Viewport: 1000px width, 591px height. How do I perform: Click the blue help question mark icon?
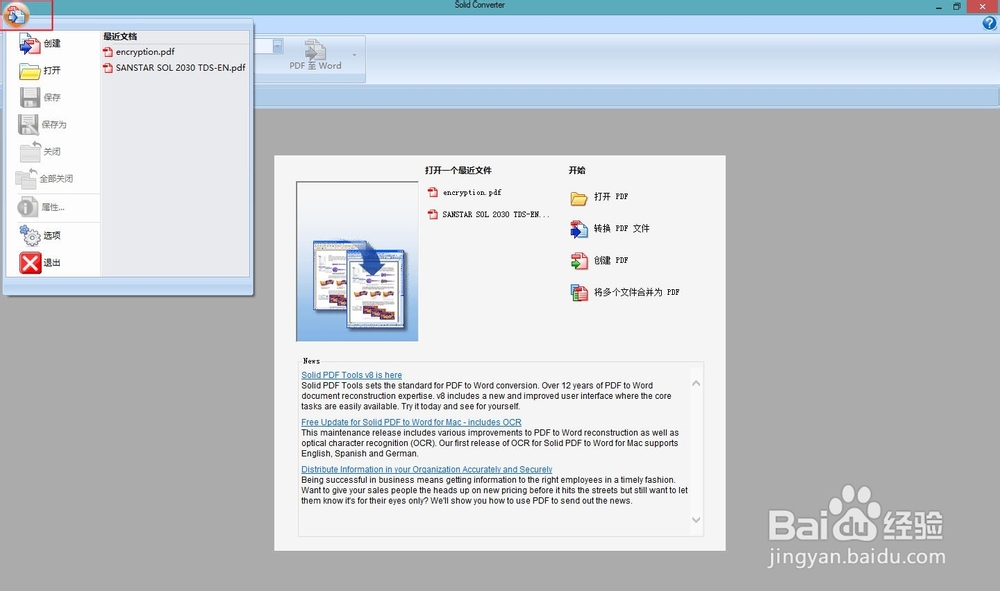(x=989, y=24)
